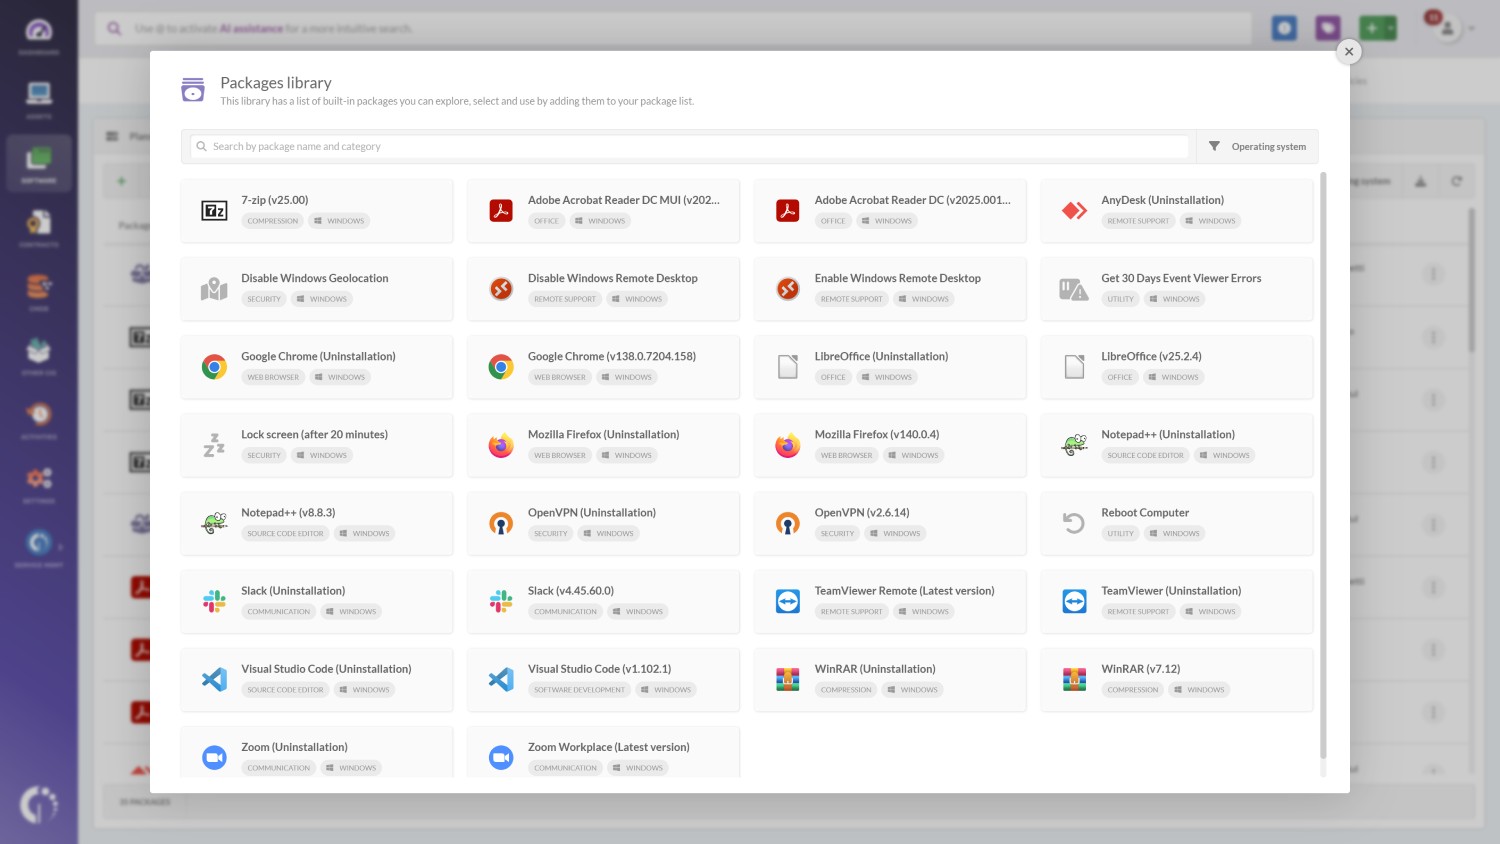
Task: Click the OpenVPN v2.6.14 keyhole icon
Action: click(788, 523)
